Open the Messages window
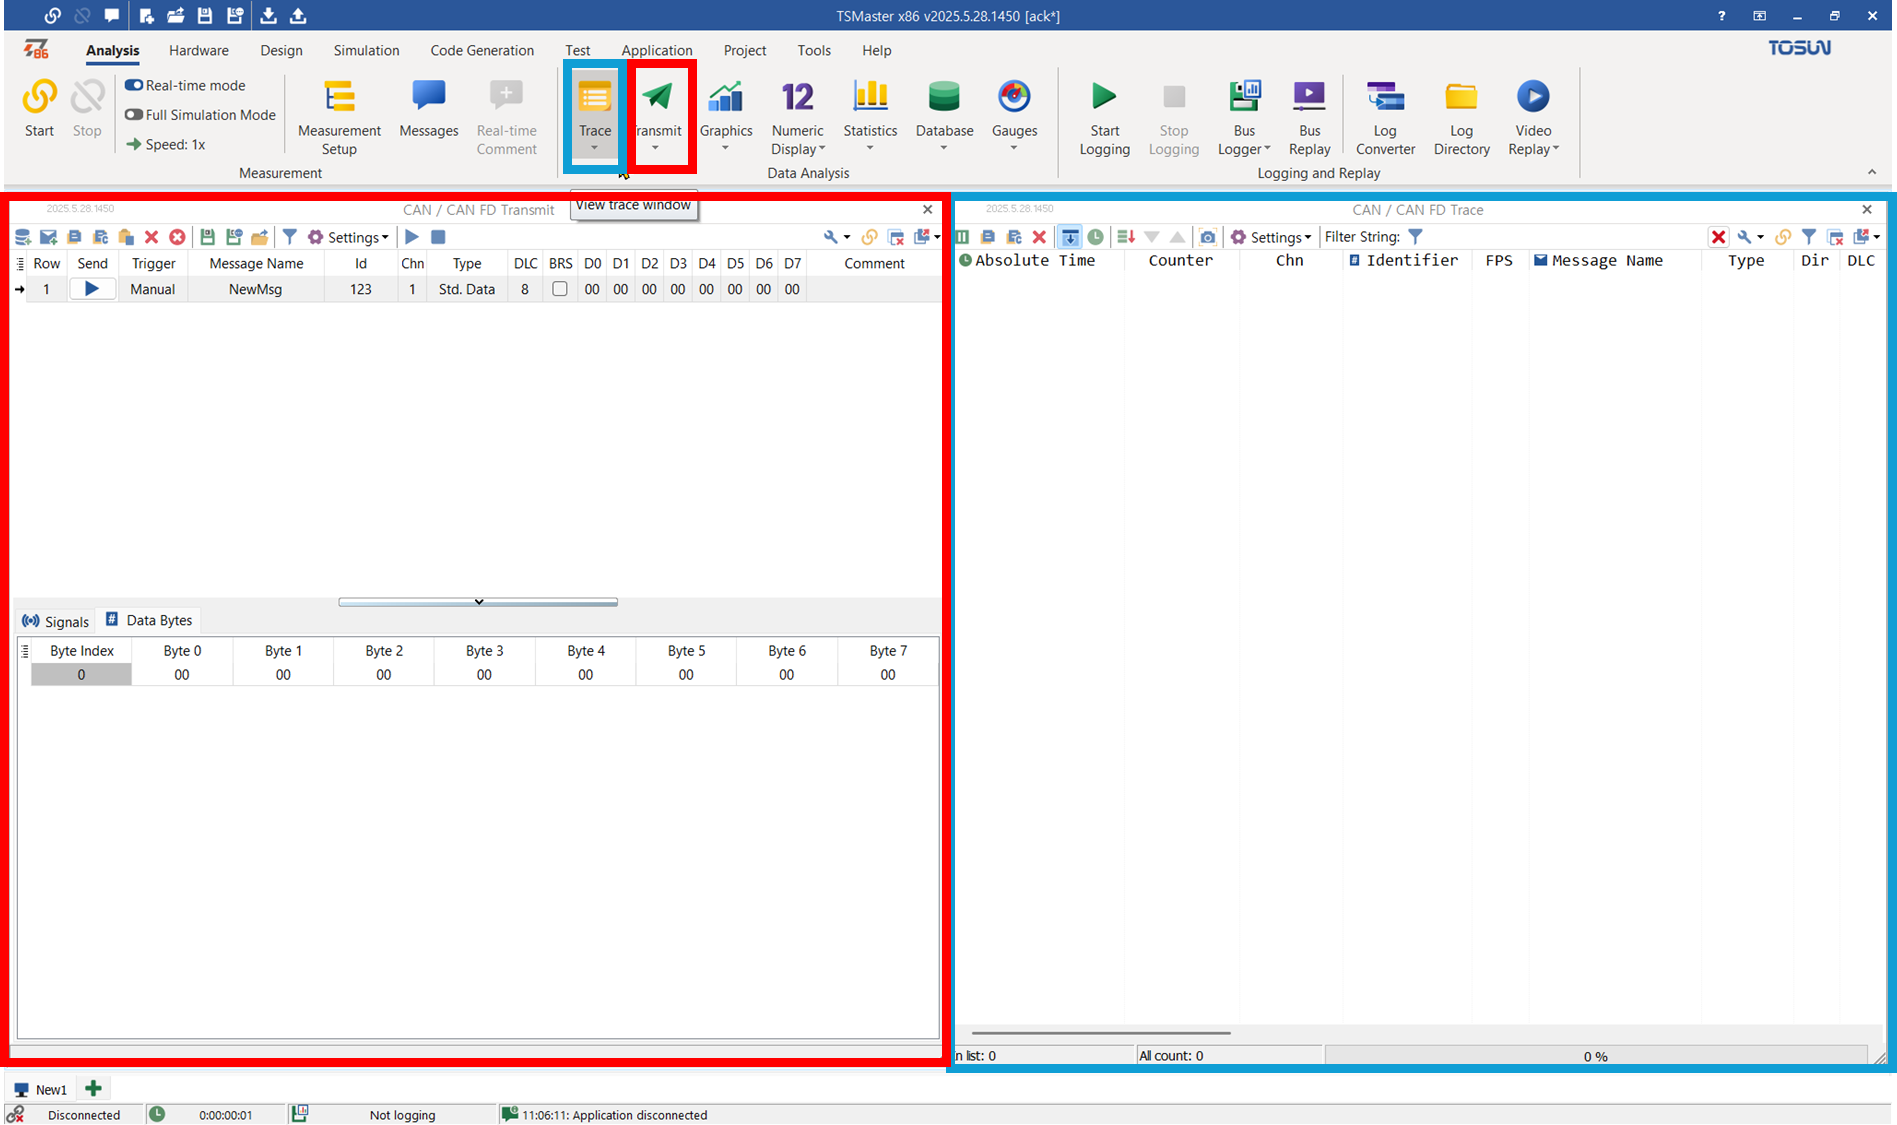The height and width of the screenshot is (1125, 1897). coord(428,108)
